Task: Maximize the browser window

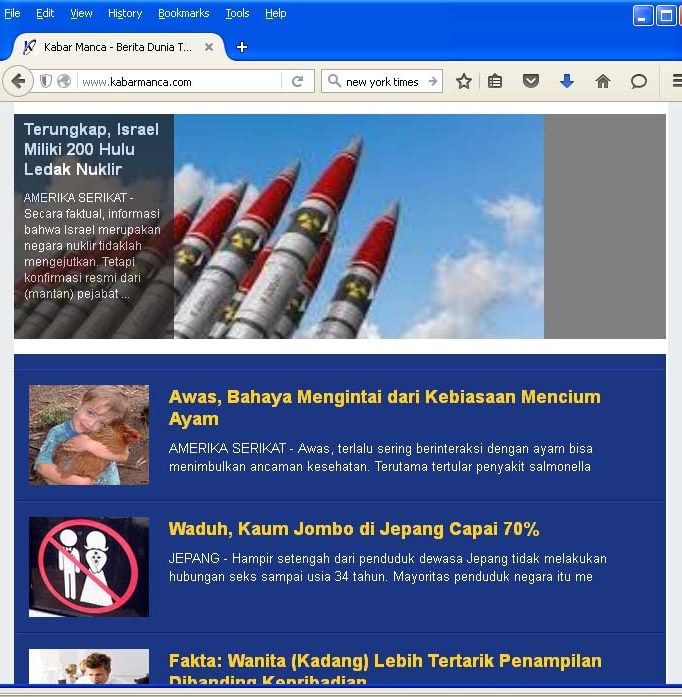Action: click(666, 16)
